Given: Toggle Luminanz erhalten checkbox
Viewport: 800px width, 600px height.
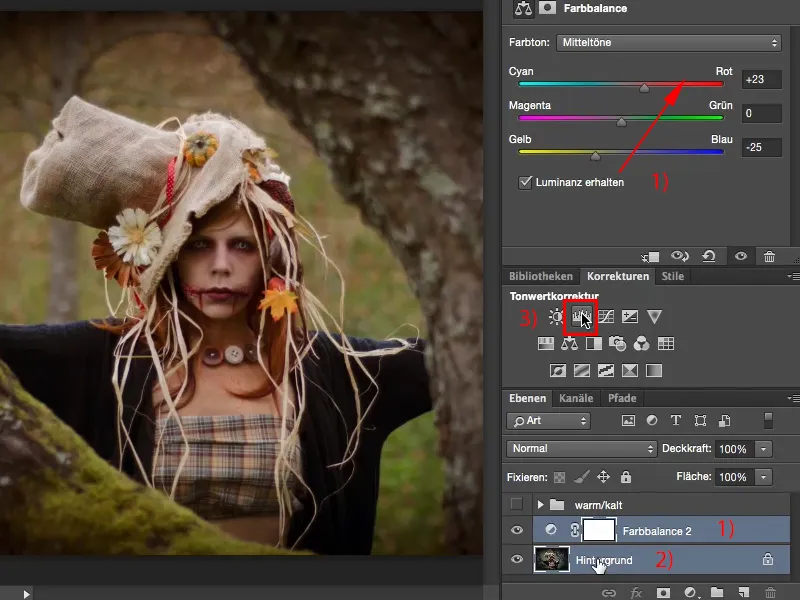Looking at the screenshot, I should (525, 182).
